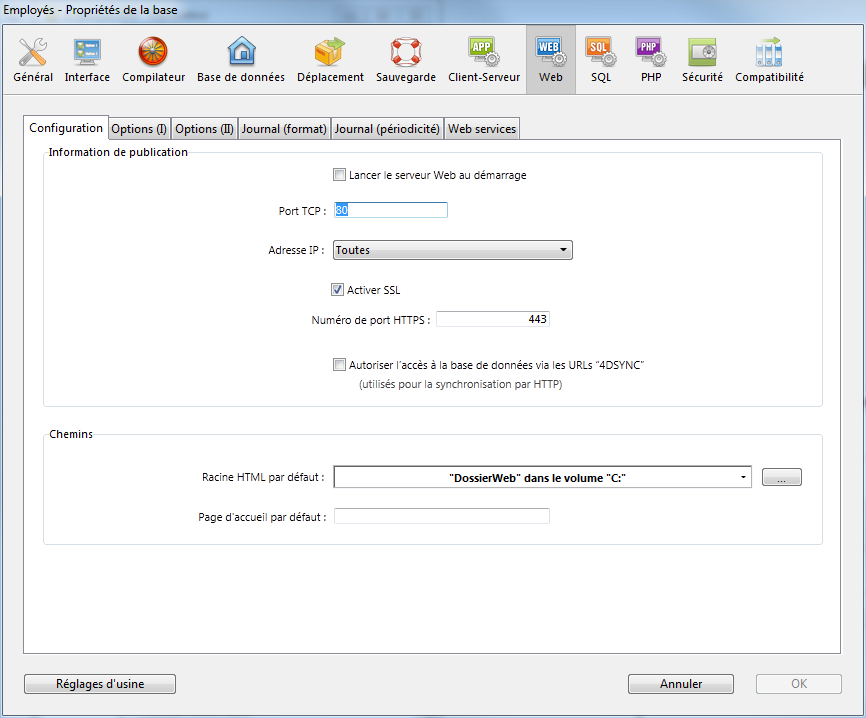Switch to the Options (I) tab
866x718 pixels.
(x=139, y=129)
